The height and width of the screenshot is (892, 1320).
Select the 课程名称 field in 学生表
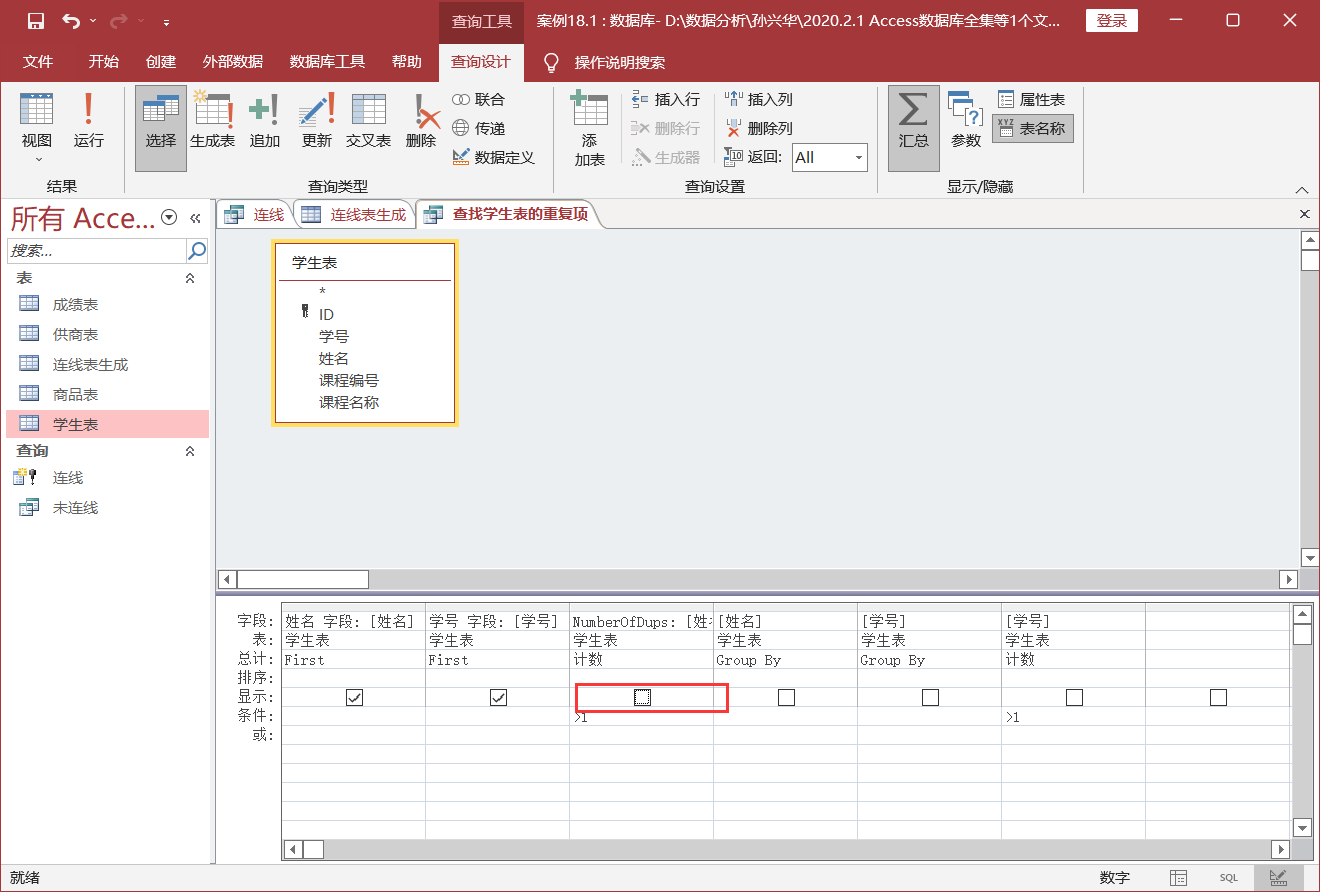click(x=349, y=402)
